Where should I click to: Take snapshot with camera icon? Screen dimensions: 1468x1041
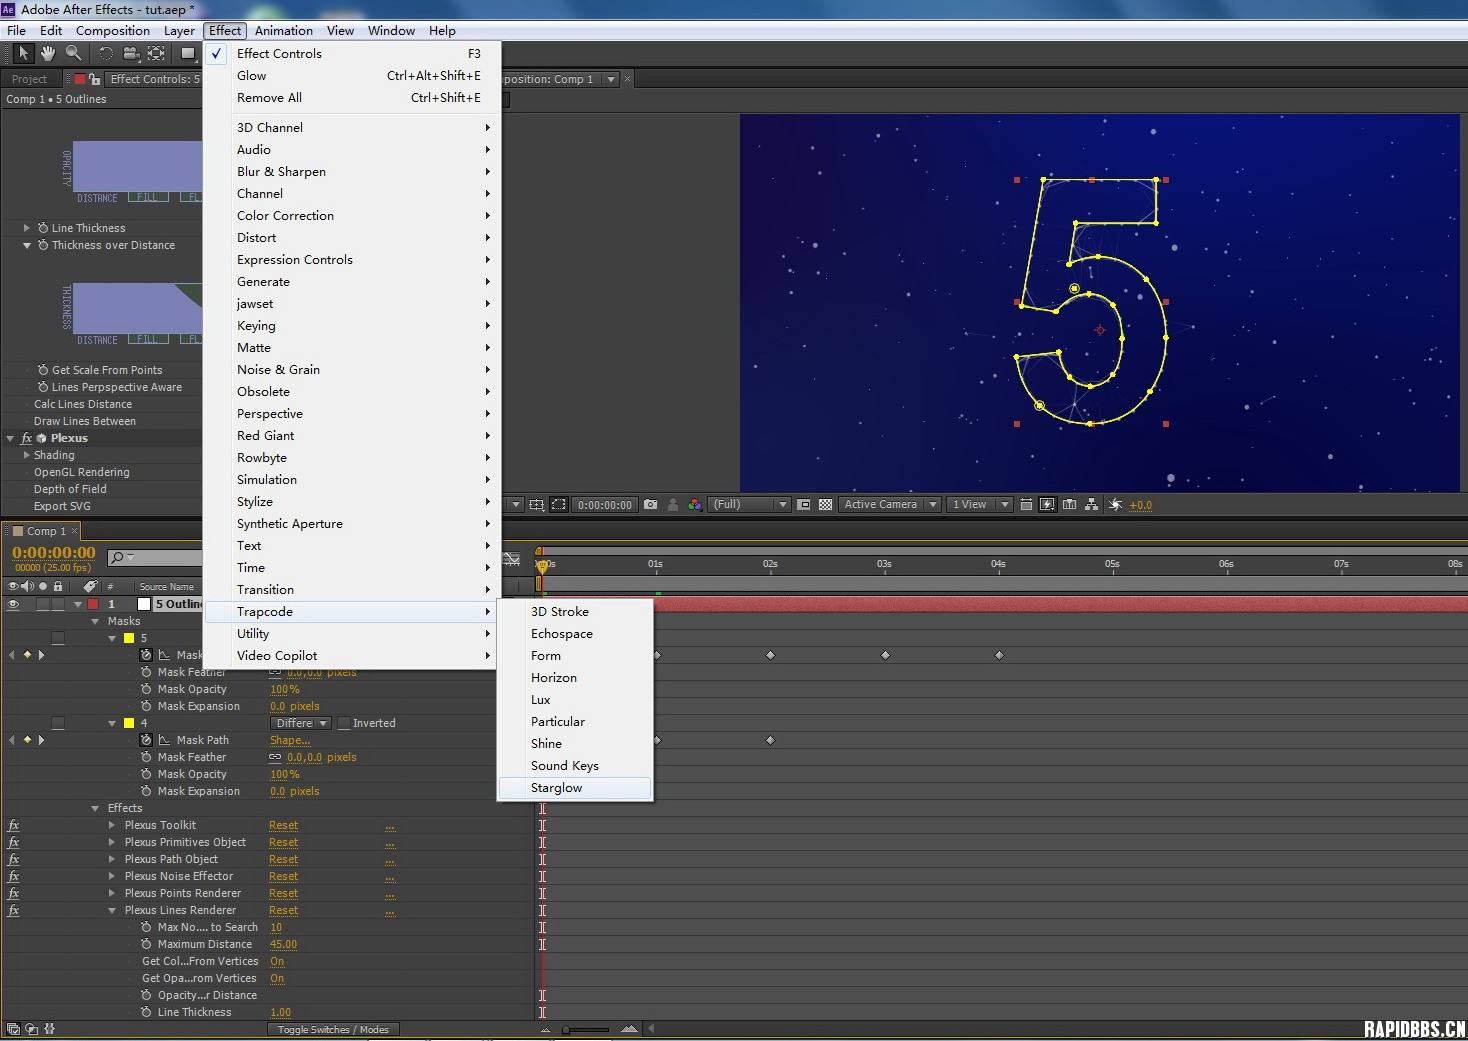(650, 505)
